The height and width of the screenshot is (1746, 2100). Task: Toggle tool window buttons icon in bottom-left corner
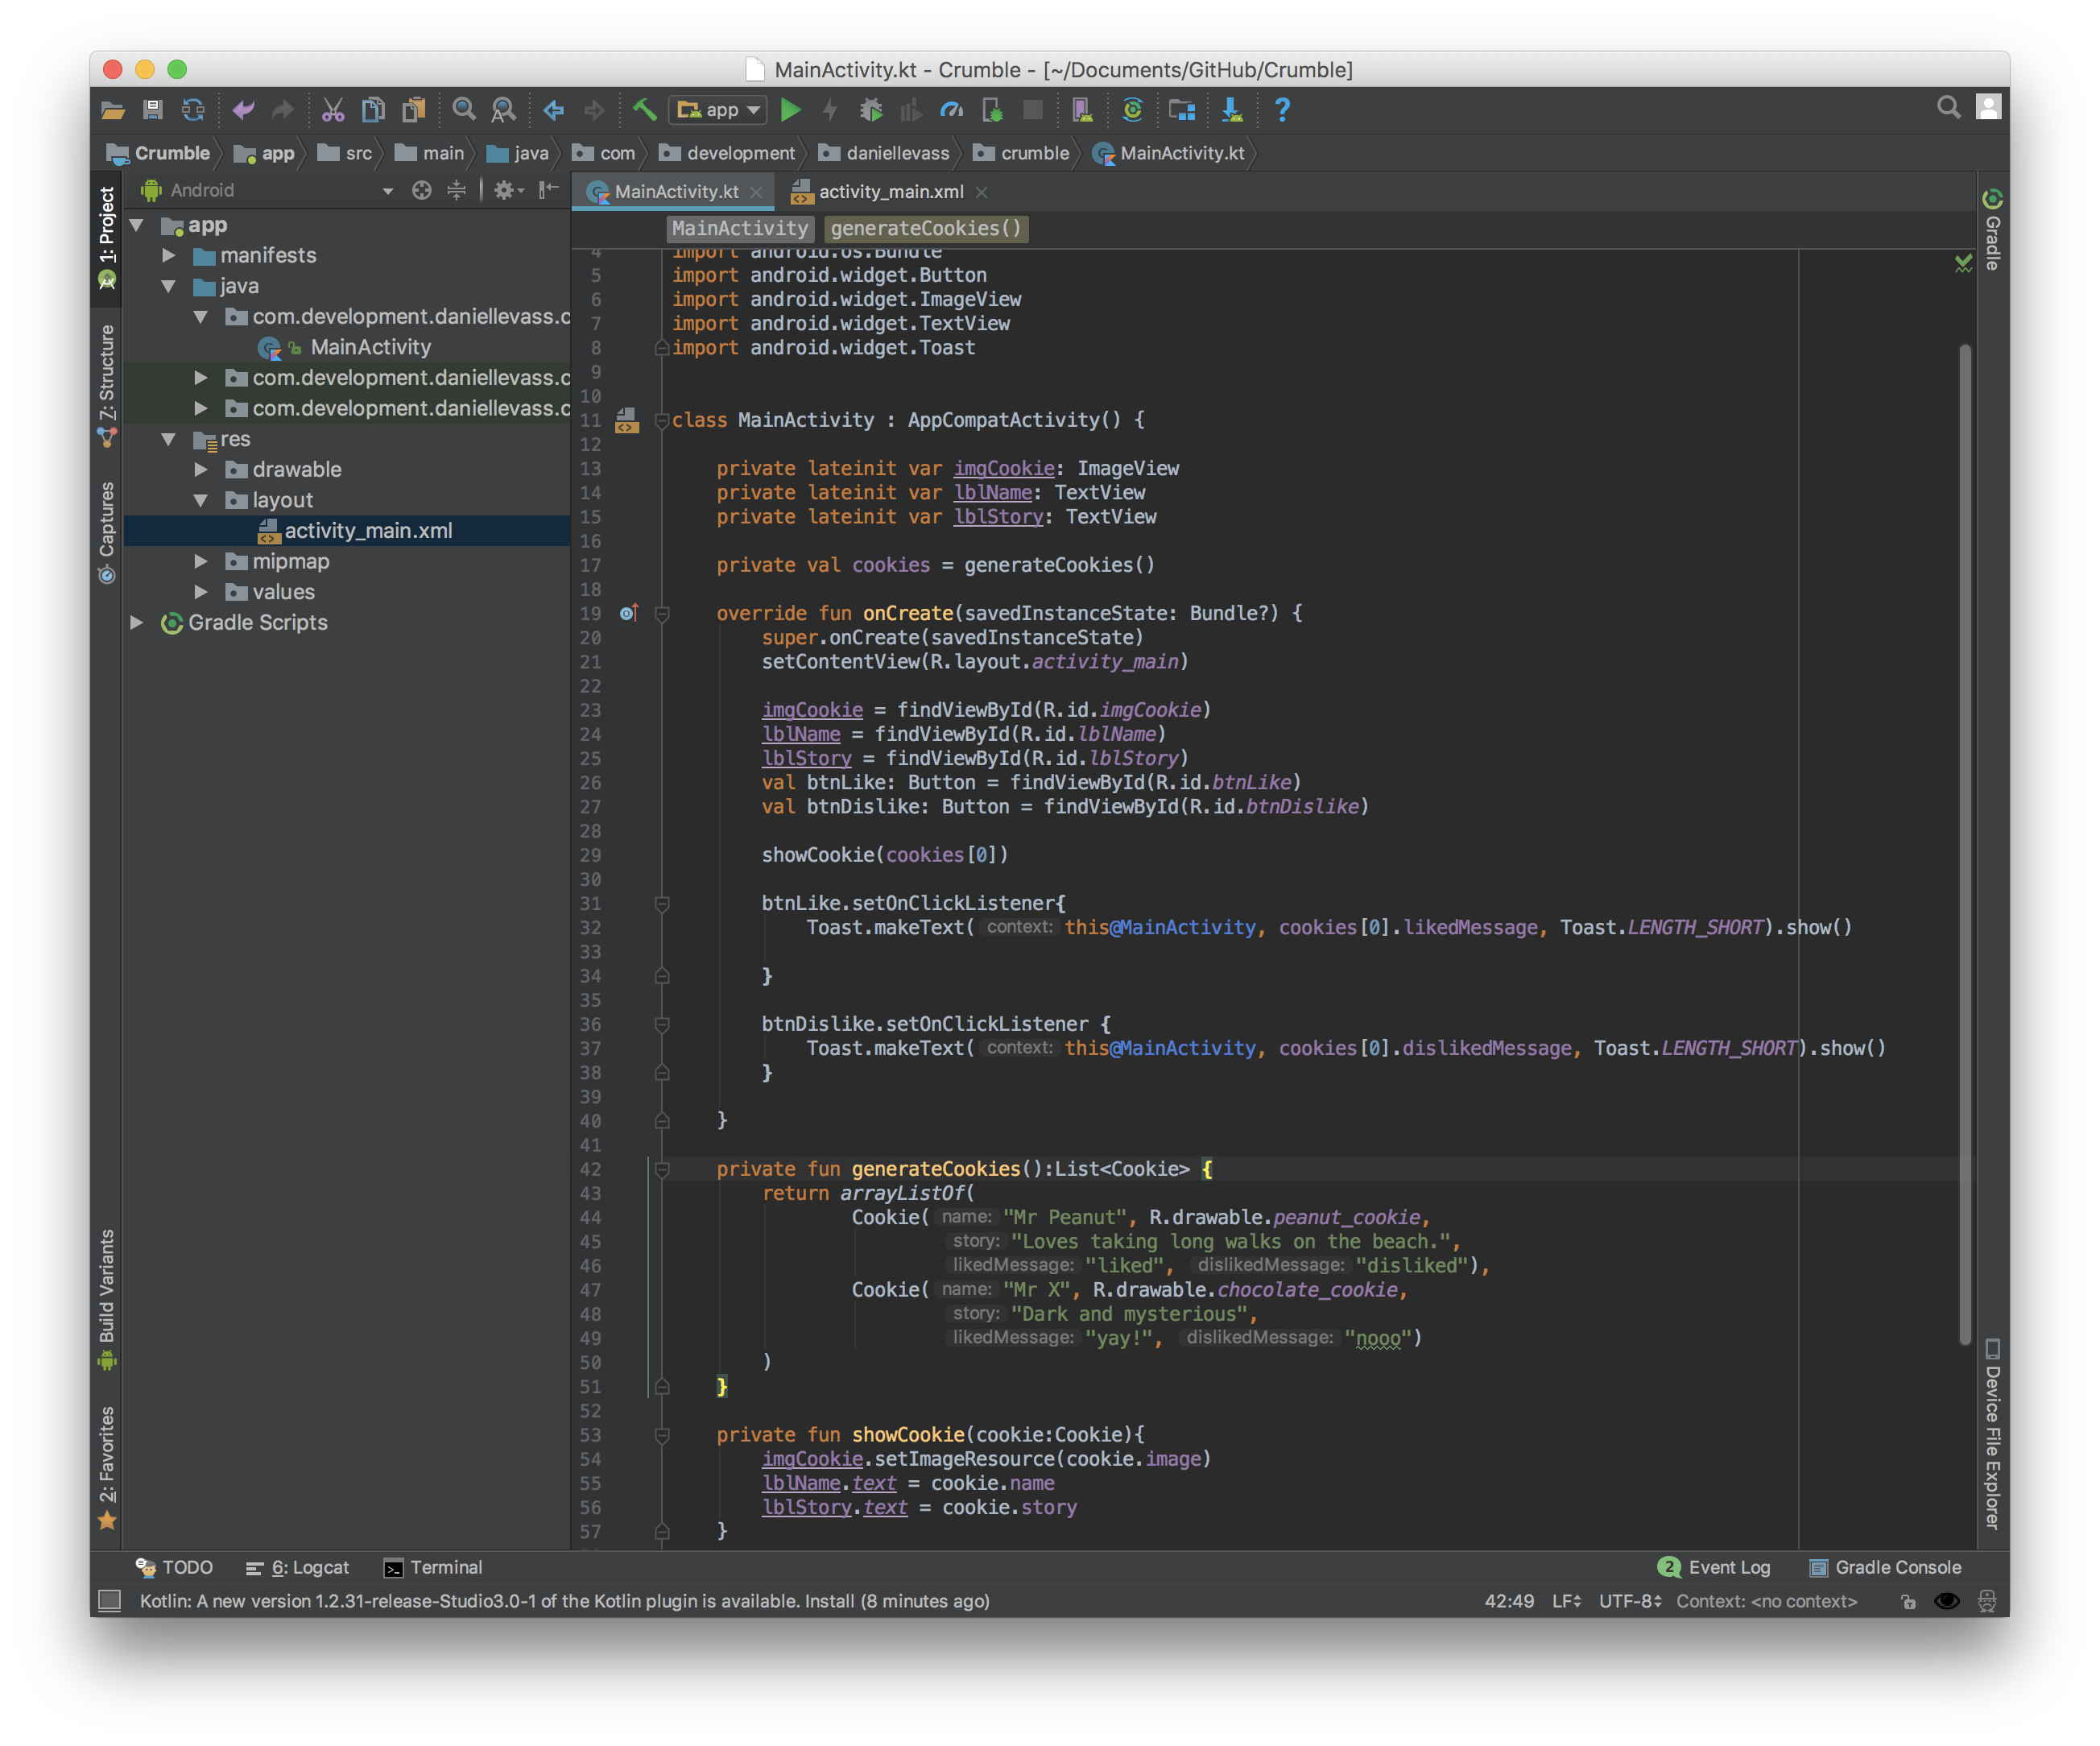pos(110,1601)
